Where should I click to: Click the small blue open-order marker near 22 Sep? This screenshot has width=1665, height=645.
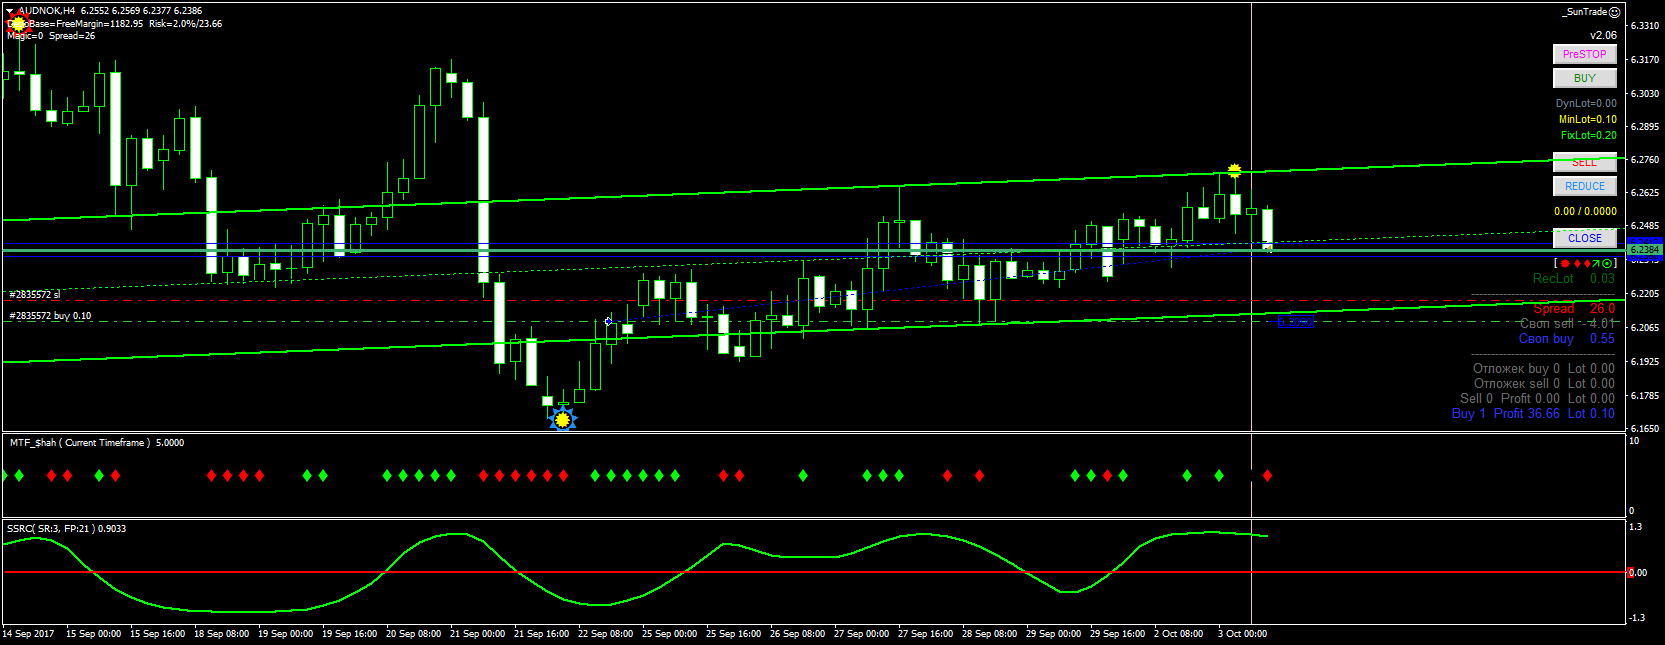608,321
